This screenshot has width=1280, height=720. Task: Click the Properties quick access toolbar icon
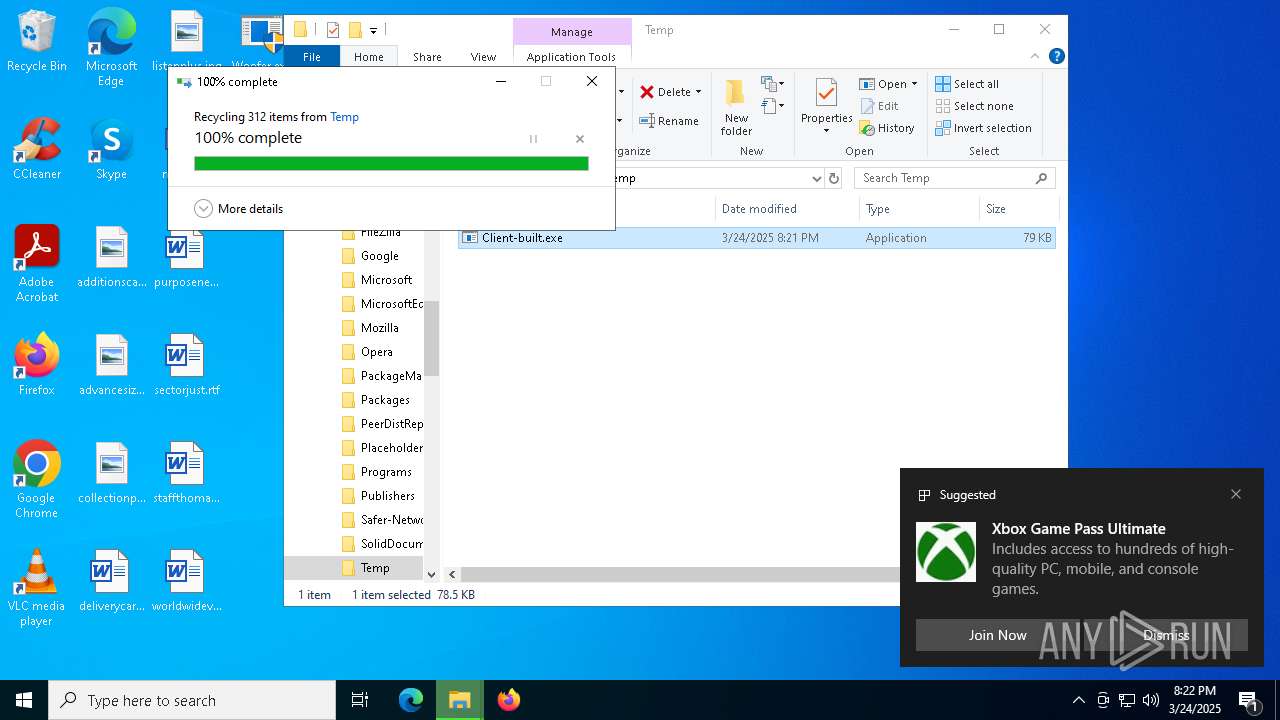pyautogui.click(x=333, y=30)
